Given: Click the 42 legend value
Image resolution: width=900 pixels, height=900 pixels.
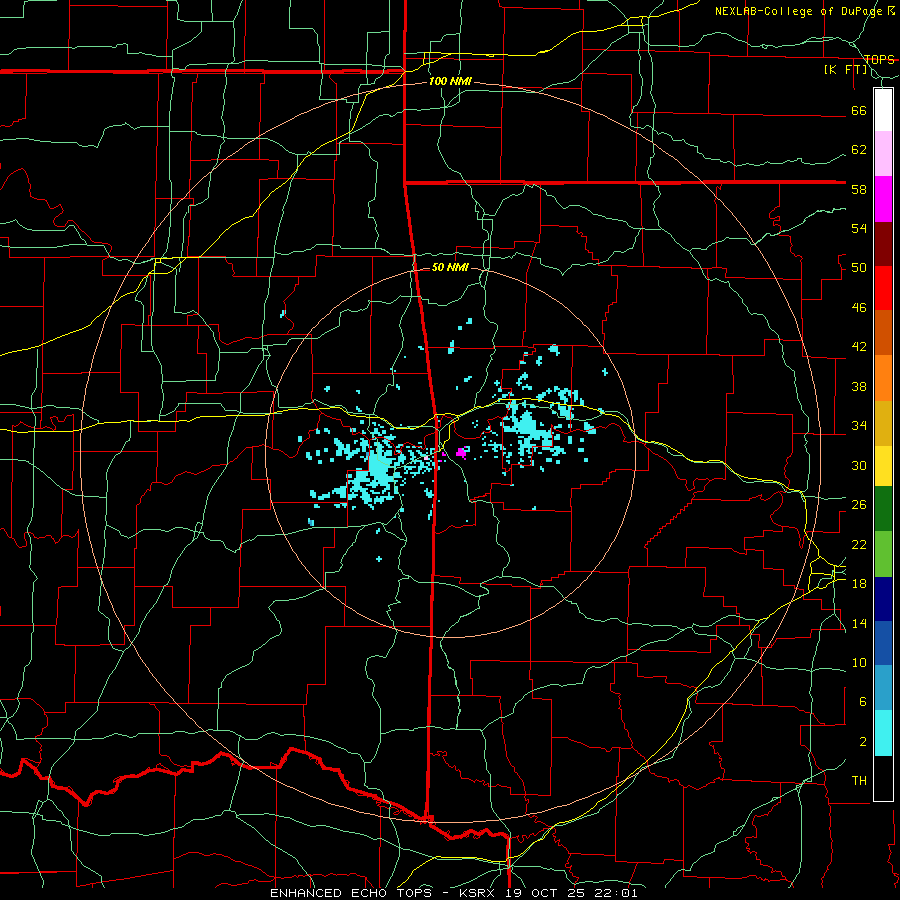Looking at the screenshot, I should [859, 347].
